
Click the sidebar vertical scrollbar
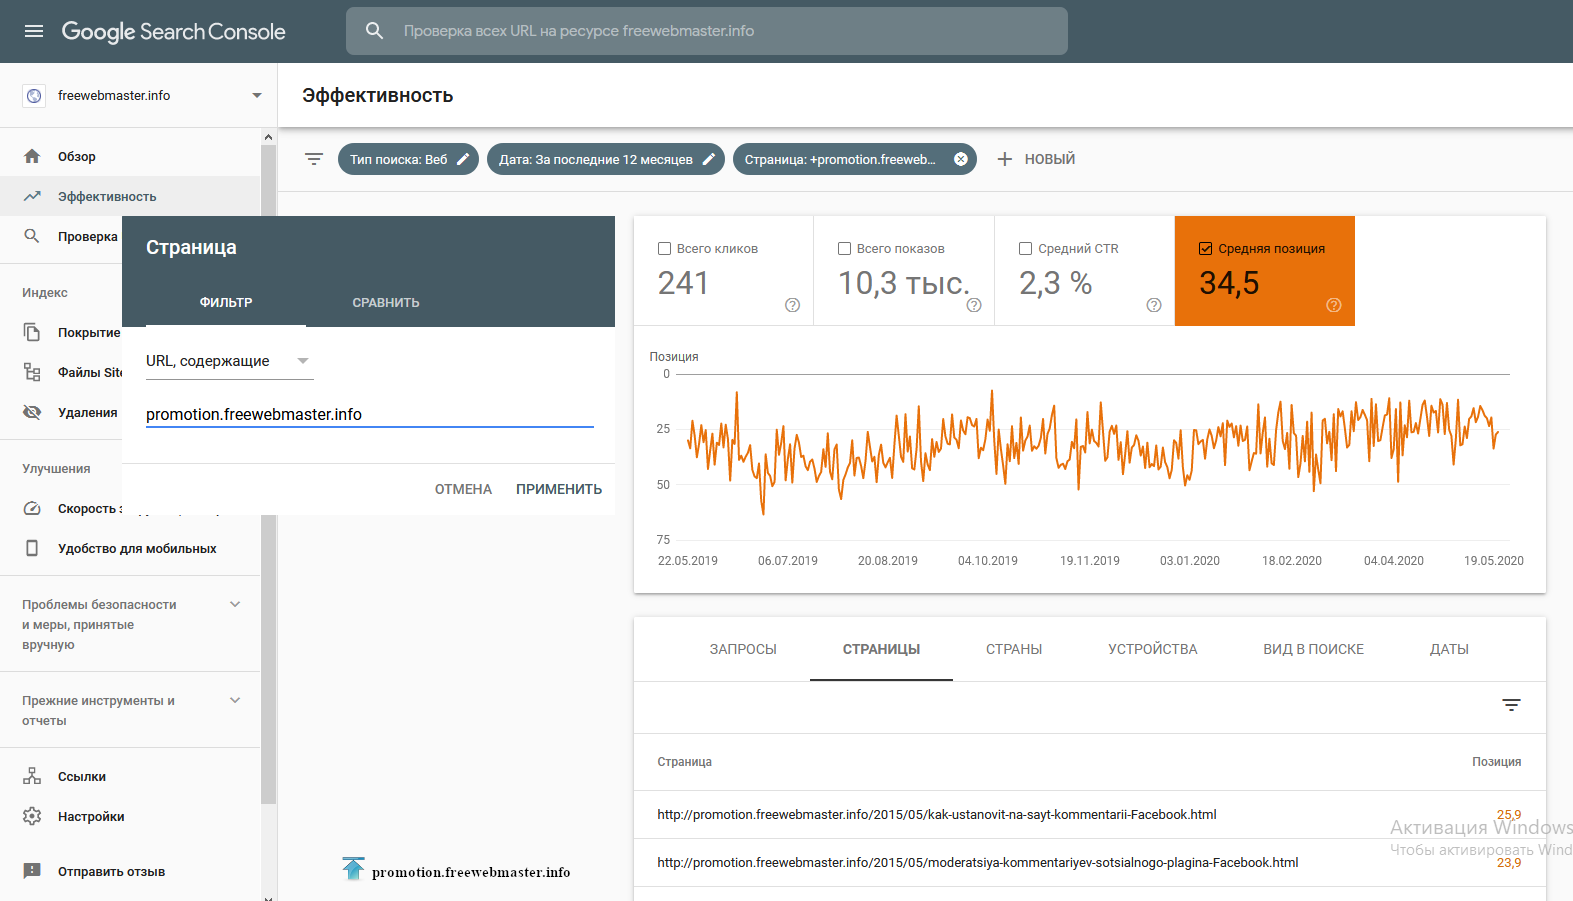[268, 475]
